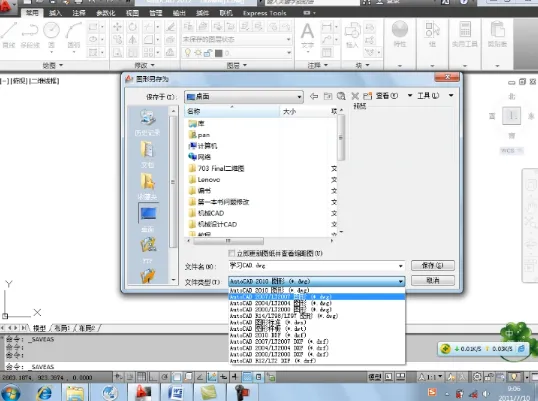Open the Lenovo folder in the file list
The image size is (538, 401).
pos(209,179)
